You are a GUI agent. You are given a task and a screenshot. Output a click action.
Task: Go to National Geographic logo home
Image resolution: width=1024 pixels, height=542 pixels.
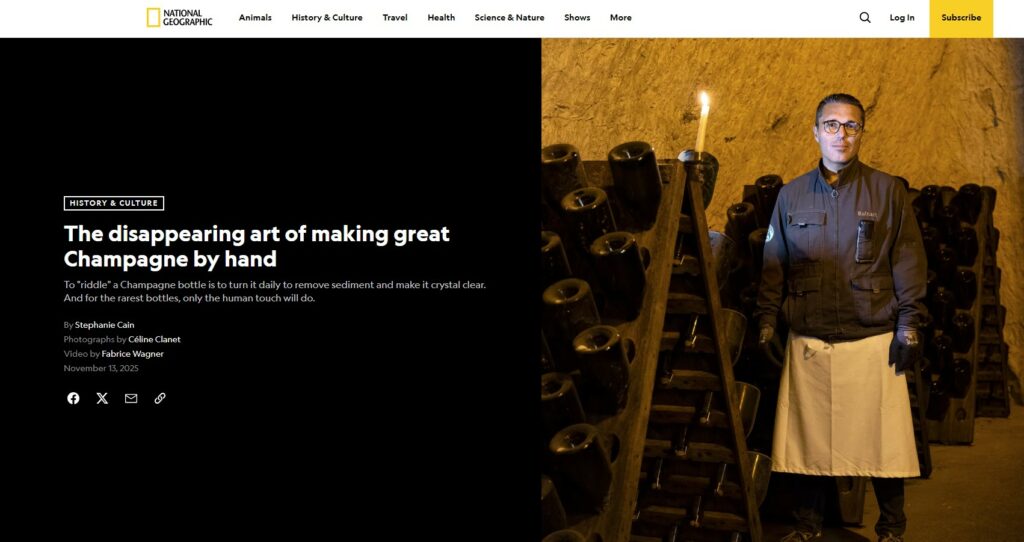click(x=180, y=18)
